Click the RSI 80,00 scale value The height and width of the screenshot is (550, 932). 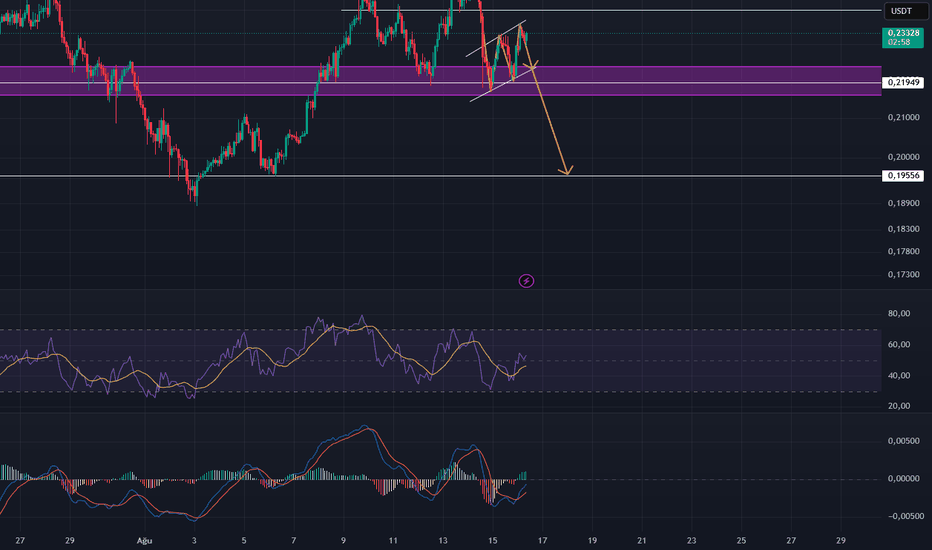coord(899,313)
